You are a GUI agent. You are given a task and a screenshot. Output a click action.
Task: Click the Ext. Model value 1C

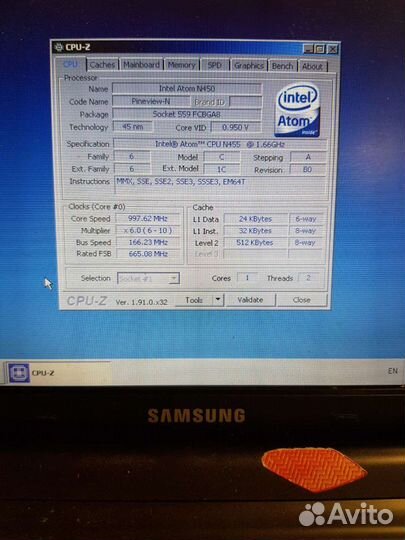221,169
